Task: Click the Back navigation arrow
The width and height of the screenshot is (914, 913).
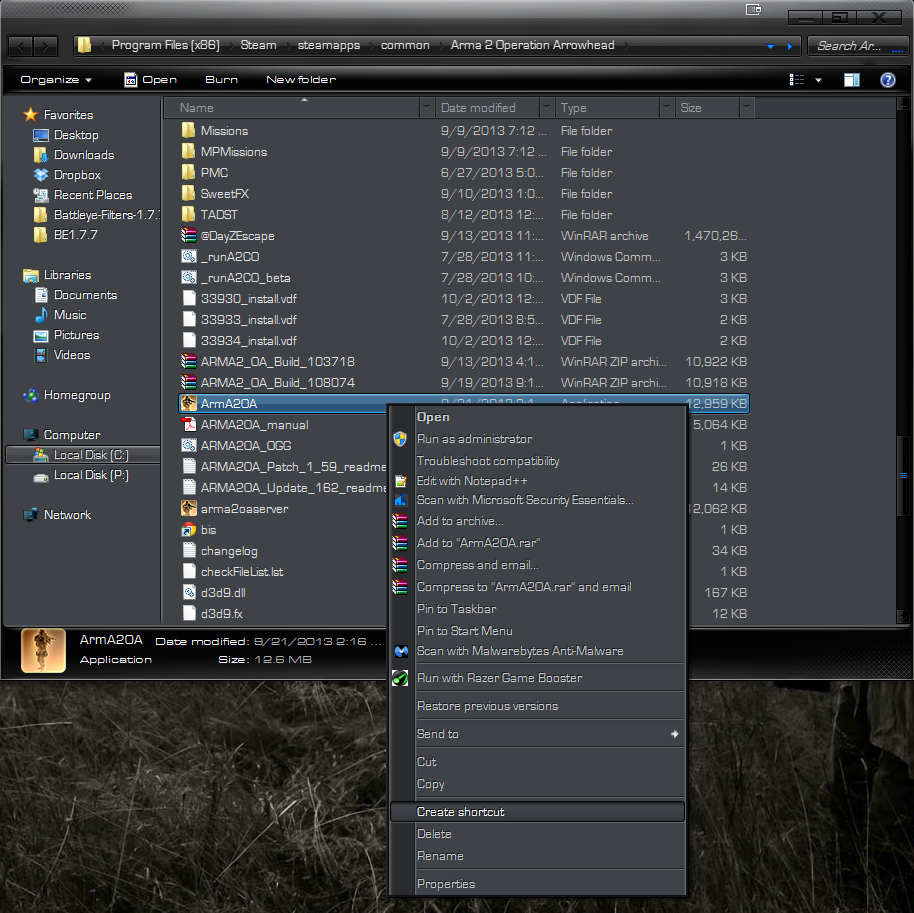Action: (21, 46)
